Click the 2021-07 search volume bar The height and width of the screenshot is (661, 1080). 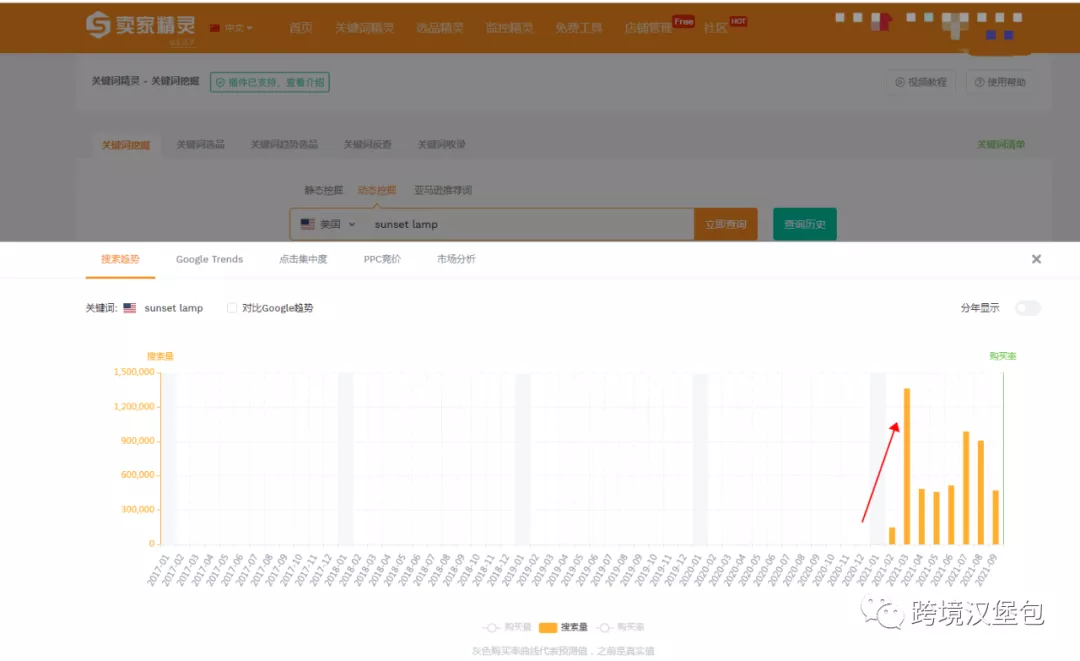point(966,487)
